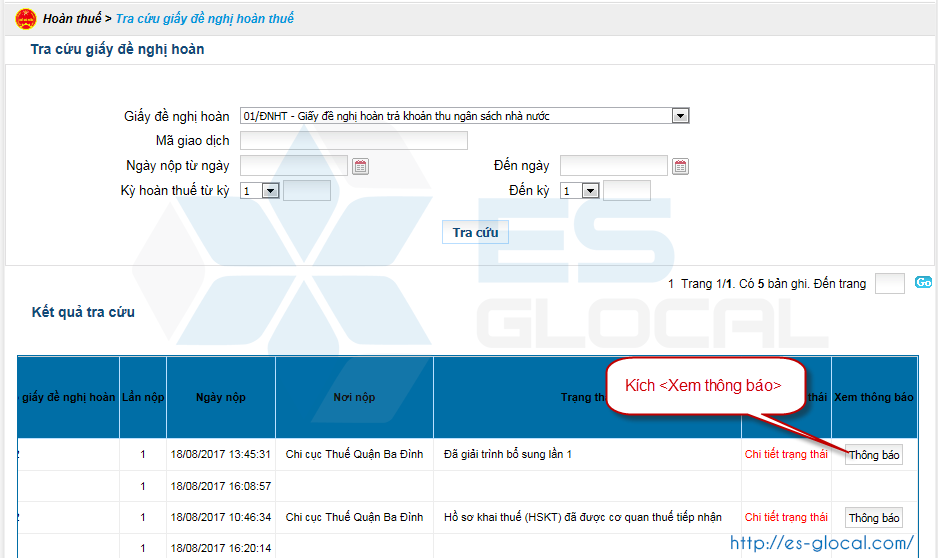Open calendar picker for Ngày nộp từ ngày
938x558 pixels.
click(x=360, y=166)
